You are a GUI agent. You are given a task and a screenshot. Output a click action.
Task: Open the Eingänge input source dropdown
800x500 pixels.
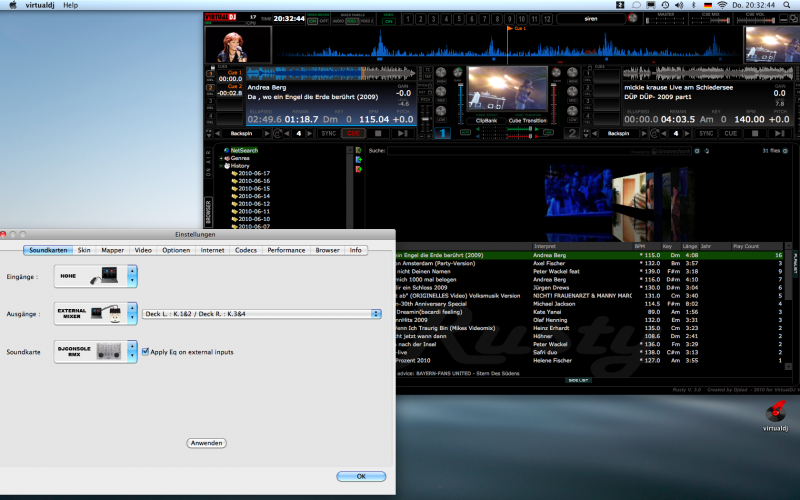pyautogui.click(x=132, y=276)
